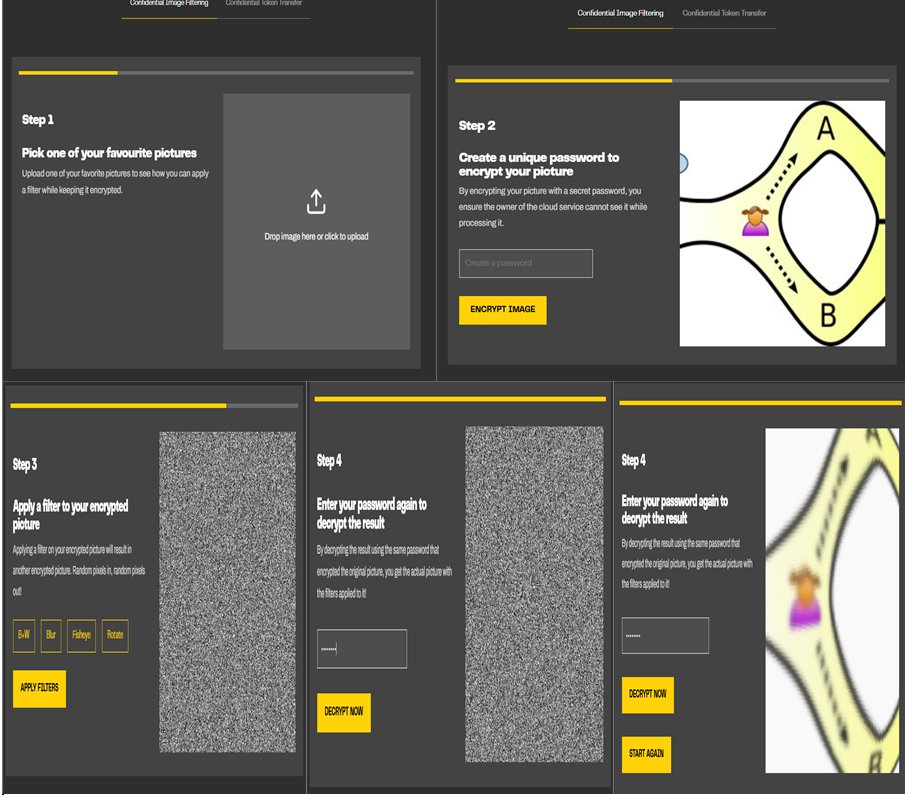905x795 pixels.
Task: Click password field beside the noise image in Step 4
Action: [x=362, y=649]
